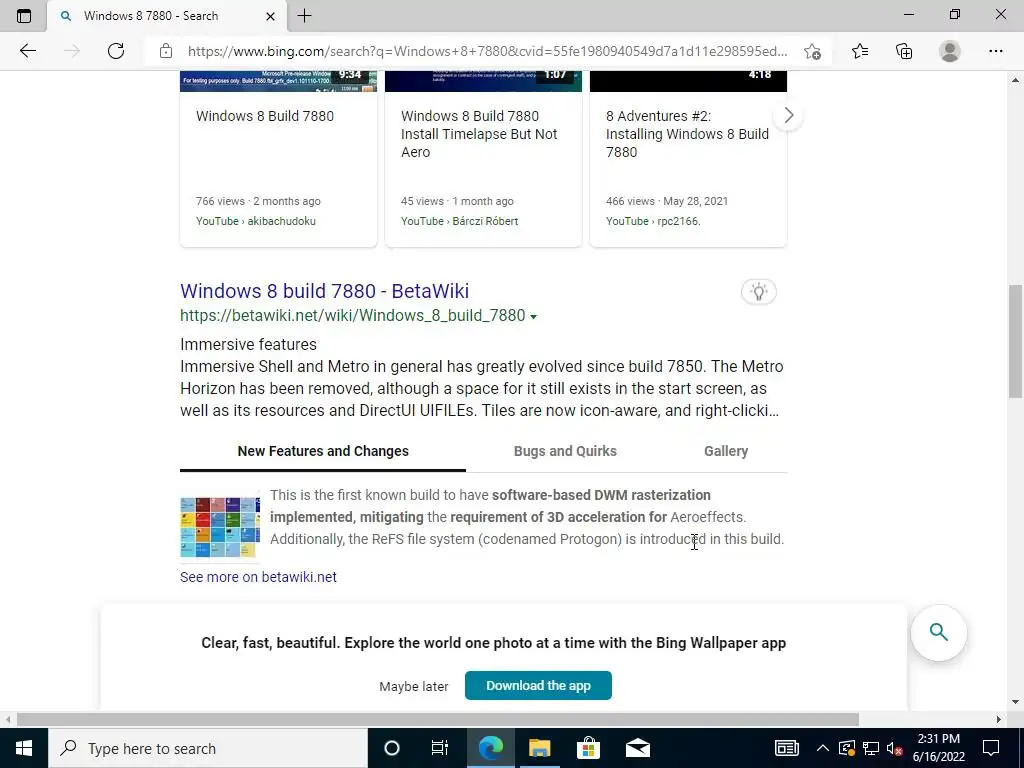Open File Explorer from taskbar

(539, 748)
